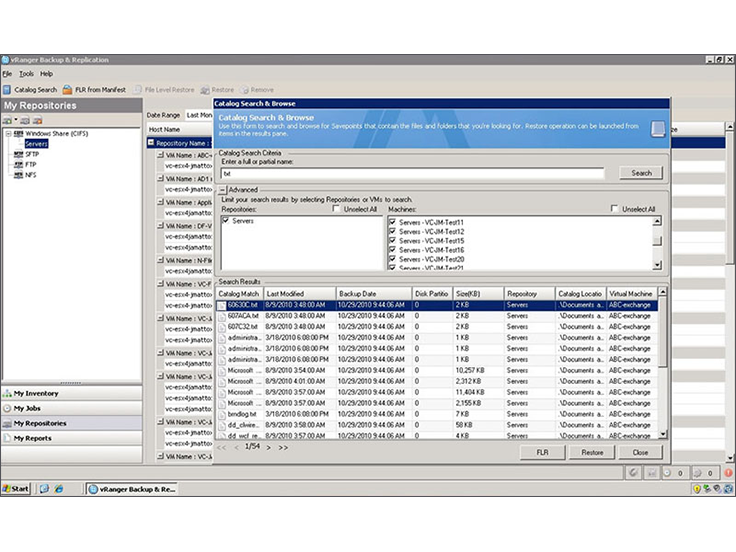Click the red alert icon in status bar
Viewport: 736px width, 552px height.
click(728, 473)
